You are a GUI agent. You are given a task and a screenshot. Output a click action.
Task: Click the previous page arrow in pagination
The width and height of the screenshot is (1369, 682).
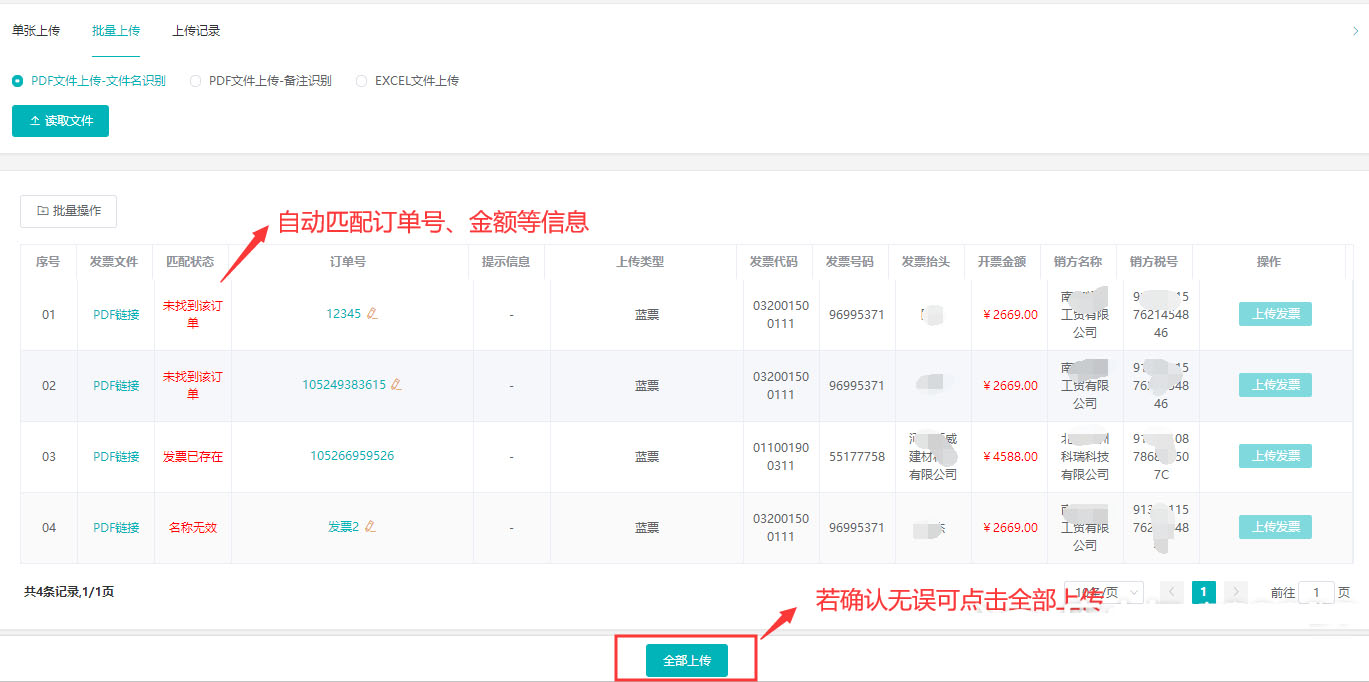point(1170,591)
